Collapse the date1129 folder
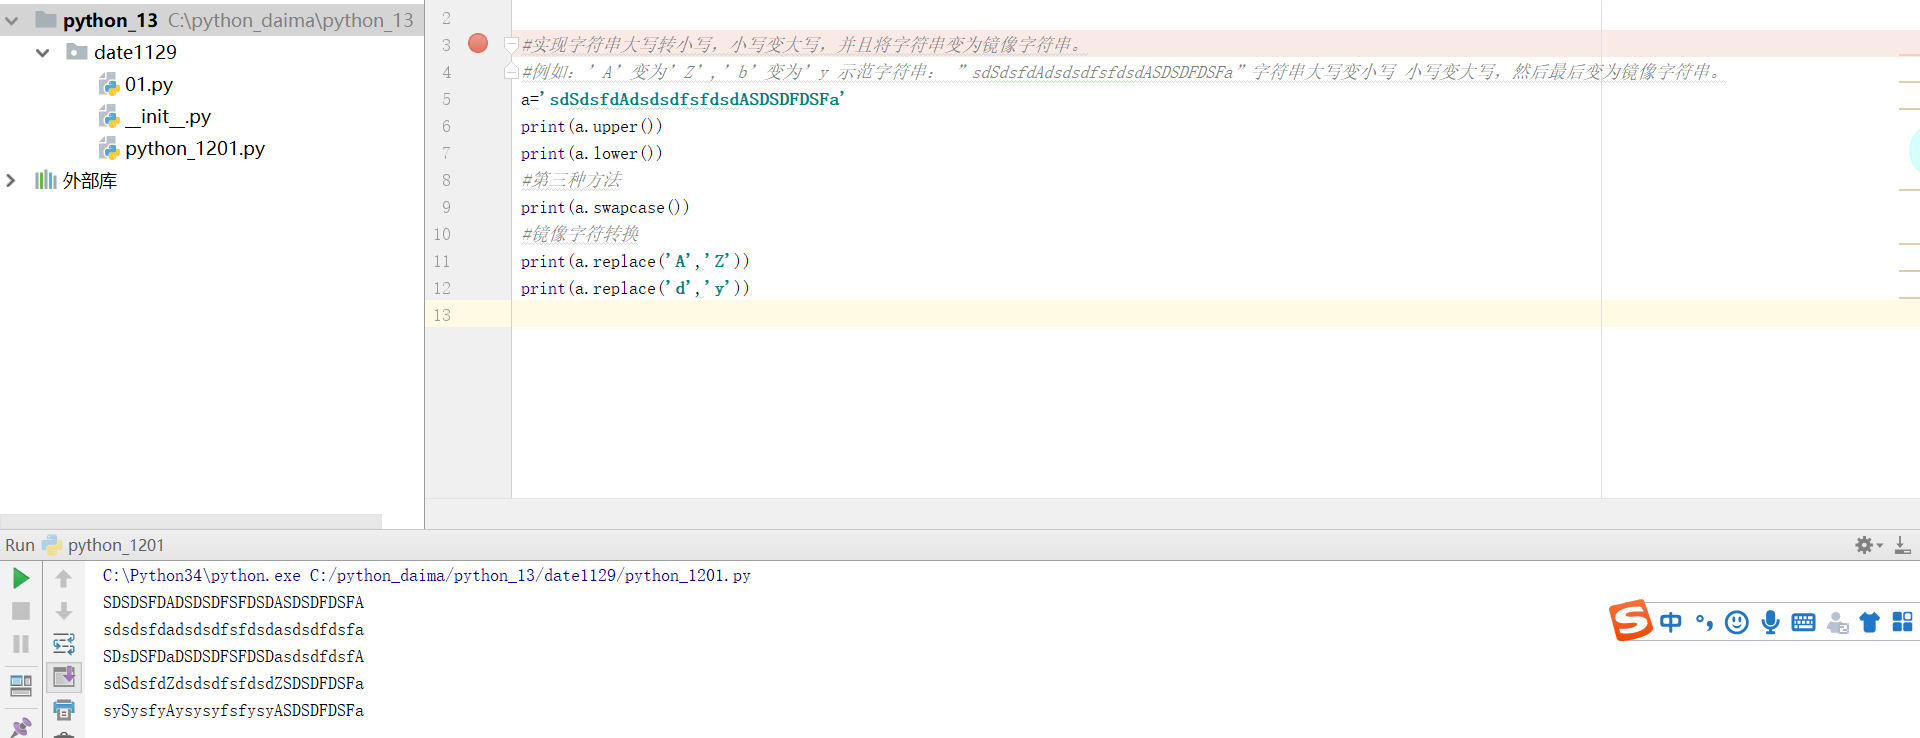This screenshot has width=1920, height=738. (x=42, y=52)
